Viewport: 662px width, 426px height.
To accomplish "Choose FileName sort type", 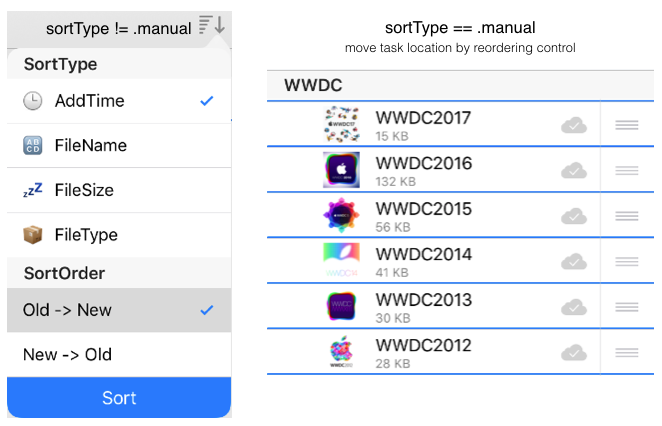I will pyautogui.click(x=119, y=146).
